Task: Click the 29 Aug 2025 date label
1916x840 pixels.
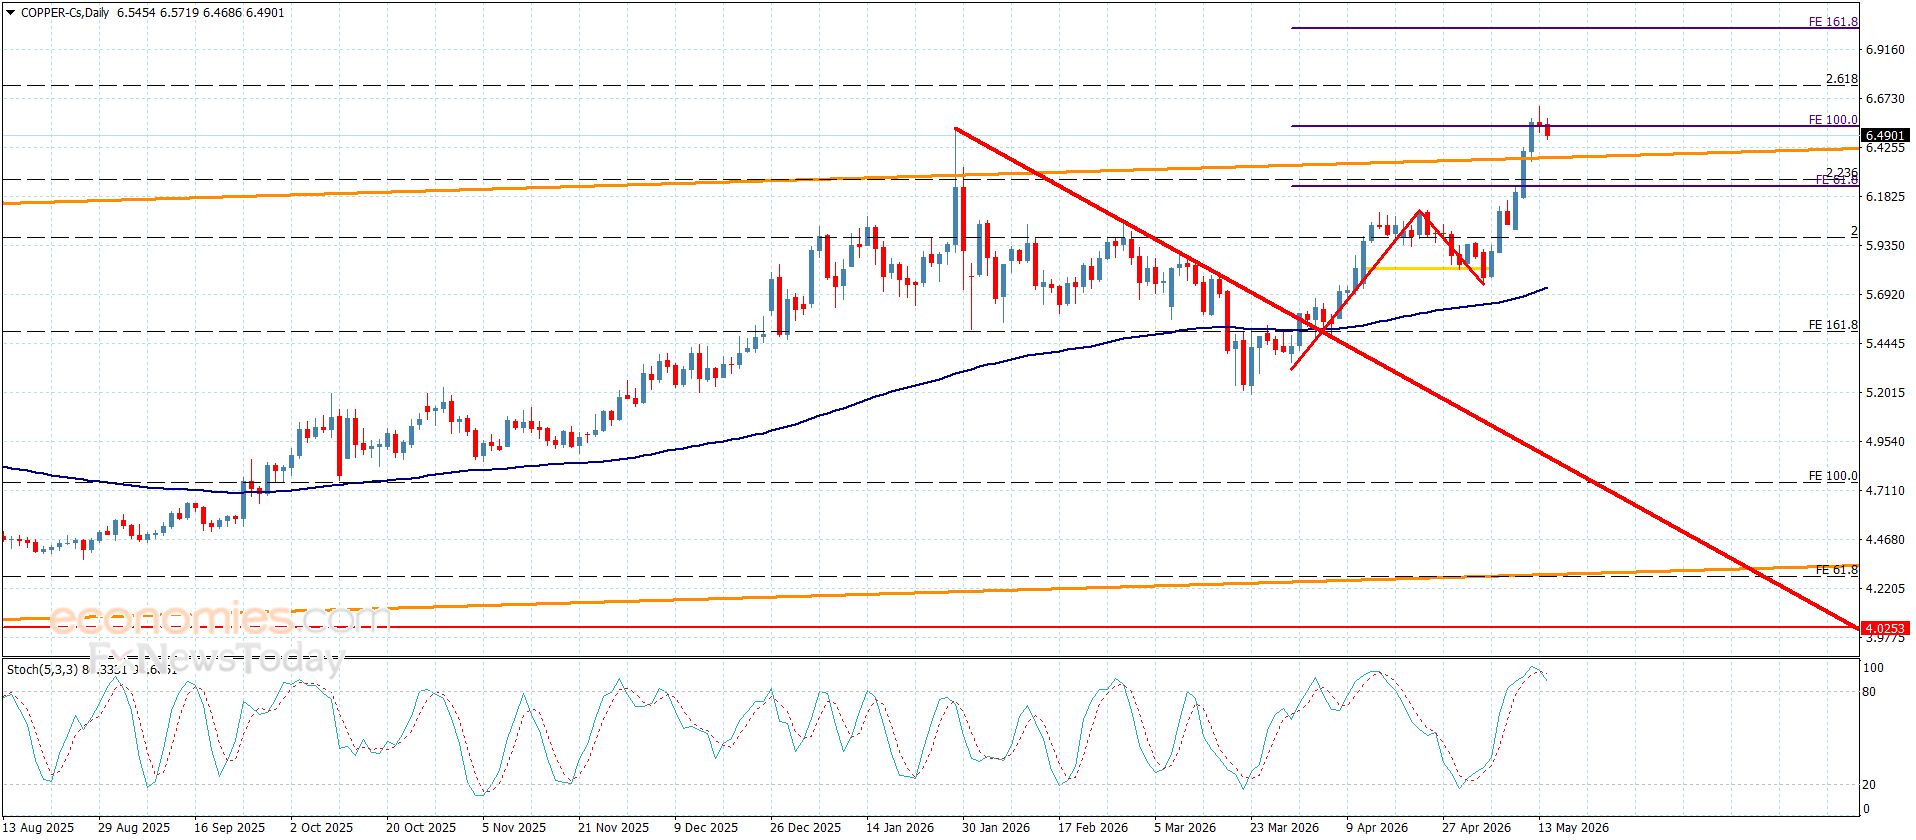Action: (x=134, y=828)
